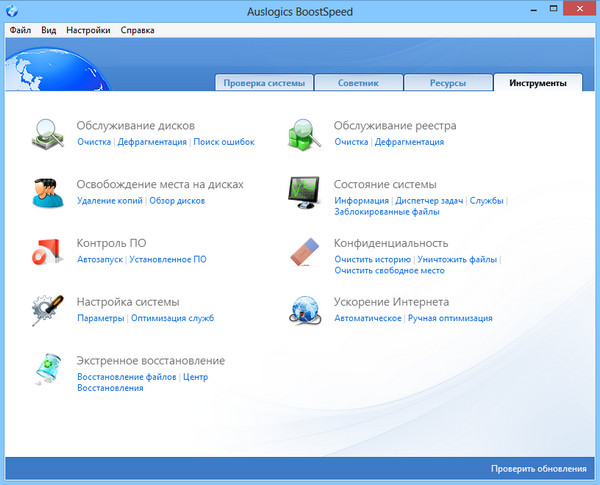Open the Справка menu
Viewport: 600px width, 485px height.
[x=137, y=30]
